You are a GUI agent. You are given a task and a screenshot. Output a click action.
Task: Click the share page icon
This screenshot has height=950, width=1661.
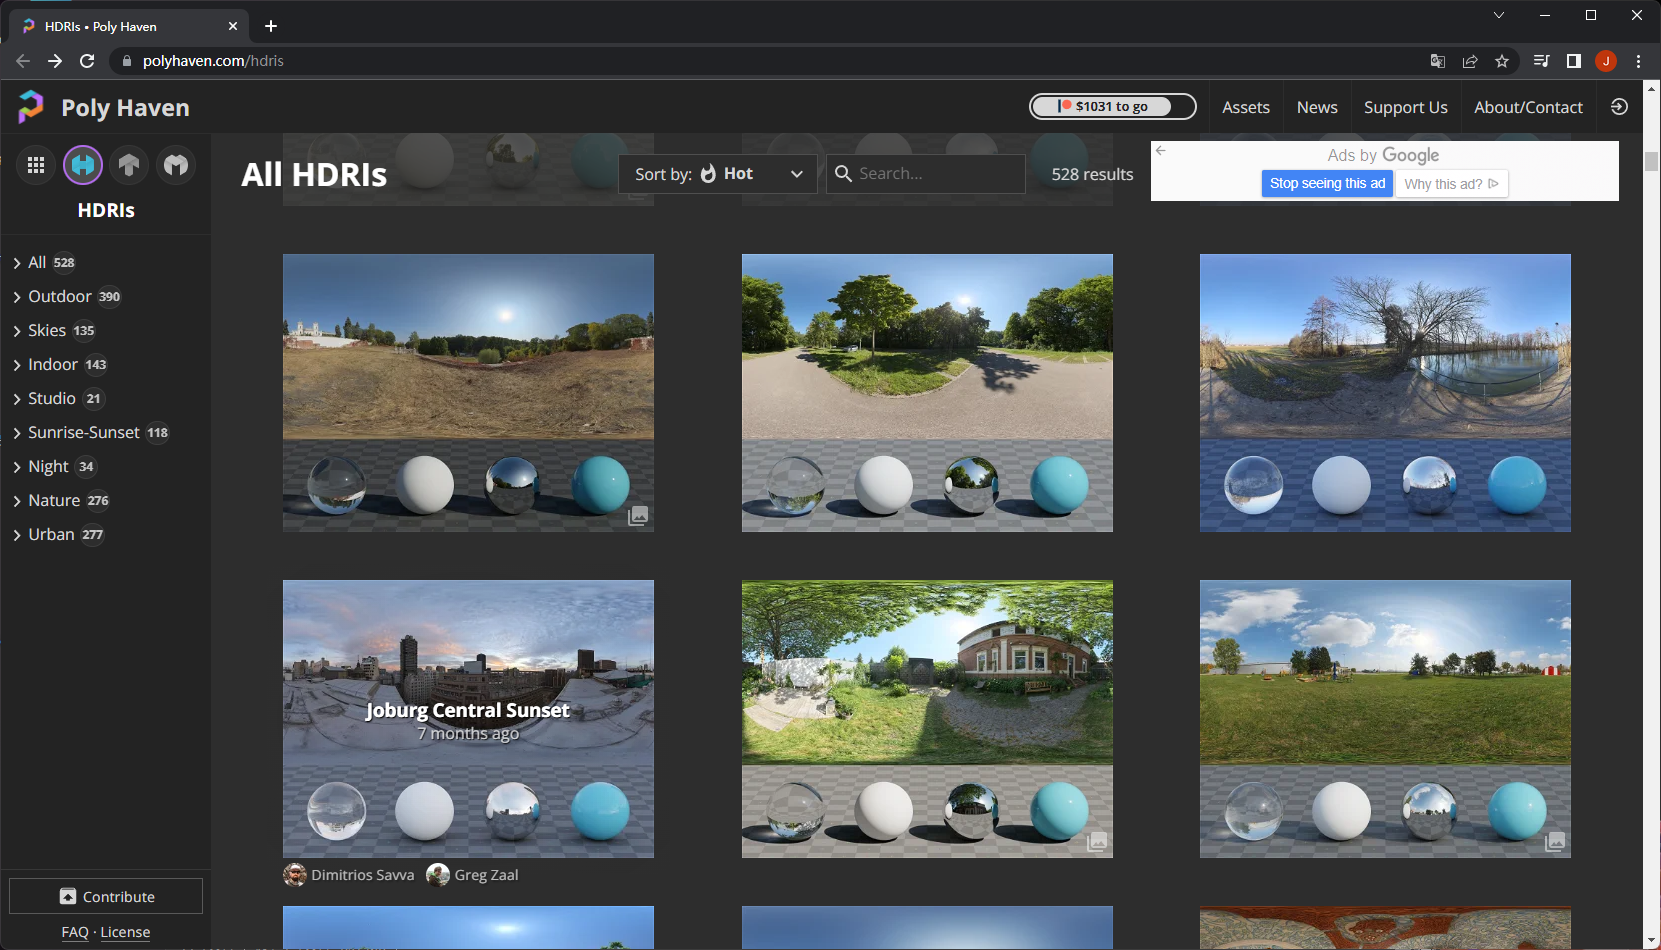(x=1470, y=61)
